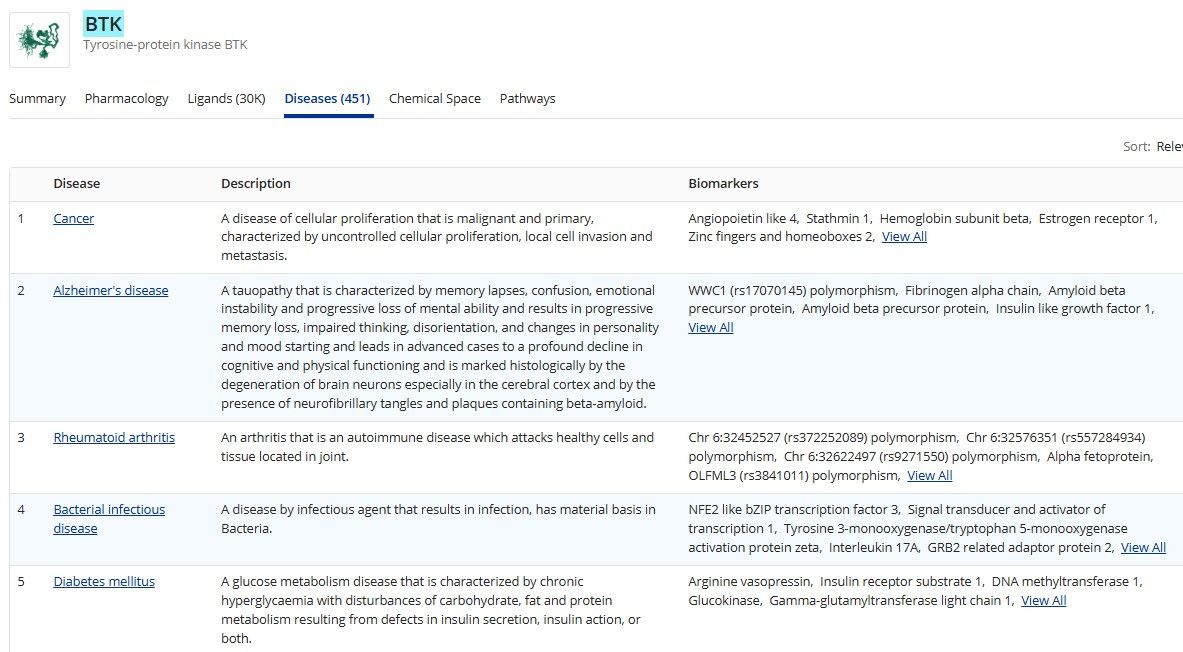View all Diabetes mellitus biomarkers
Viewport: 1183px width, 652px height.
click(x=1043, y=601)
